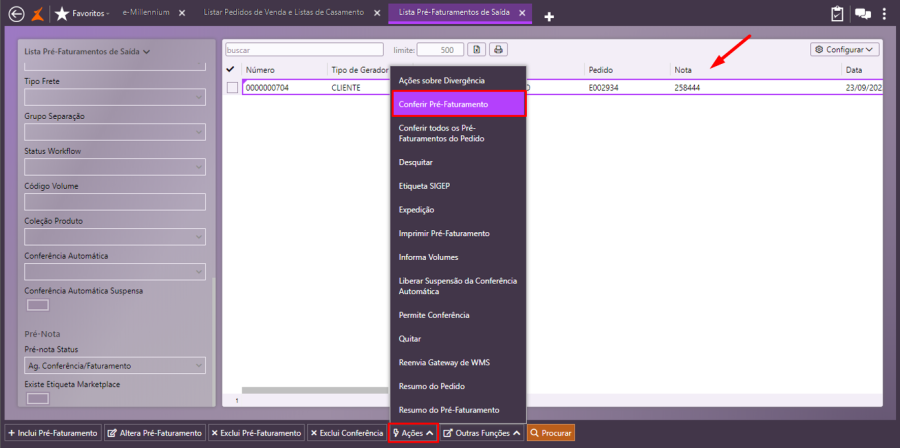Click the orange Procurar button
This screenshot has width=900, height=448.
(x=550, y=433)
